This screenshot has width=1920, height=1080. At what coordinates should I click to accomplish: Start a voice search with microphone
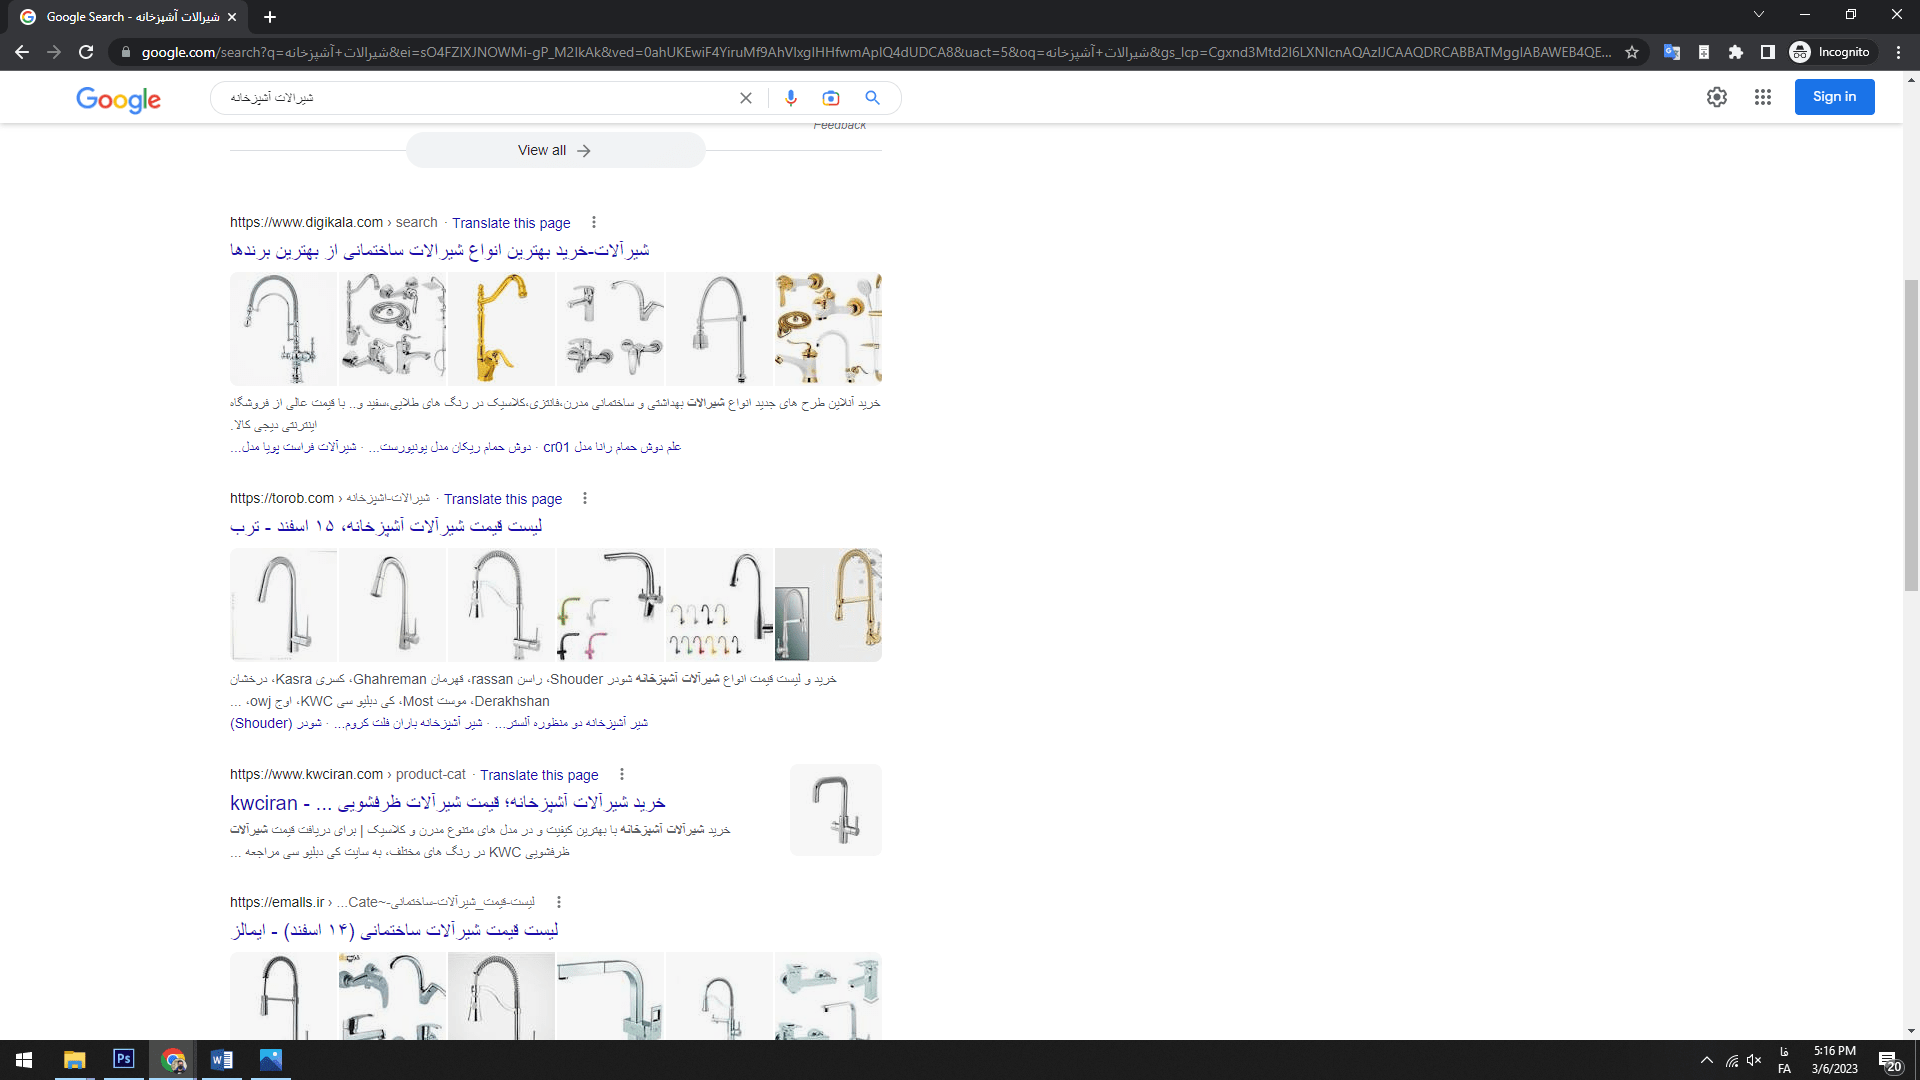[791, 98]
